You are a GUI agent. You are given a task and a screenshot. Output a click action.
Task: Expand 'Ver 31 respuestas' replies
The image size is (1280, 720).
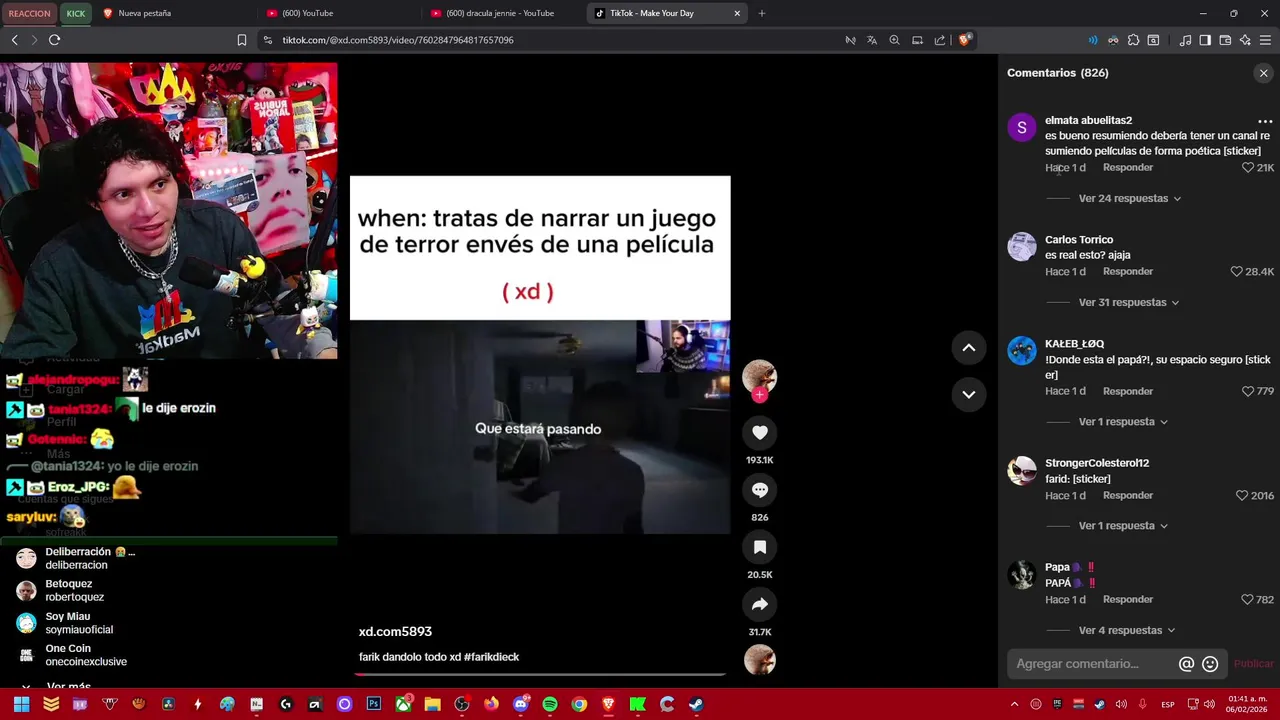pos(1128,303)
